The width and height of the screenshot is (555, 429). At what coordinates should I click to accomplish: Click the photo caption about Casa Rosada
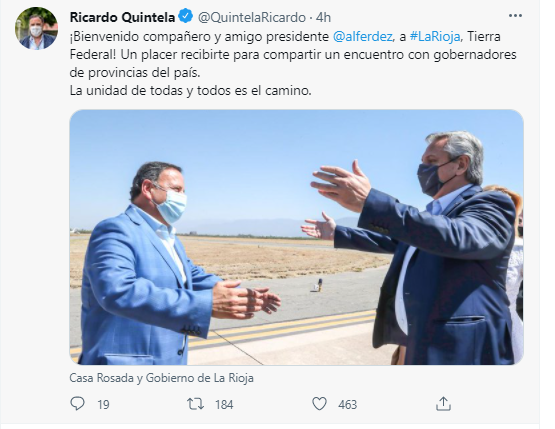(x=161, y=378)
